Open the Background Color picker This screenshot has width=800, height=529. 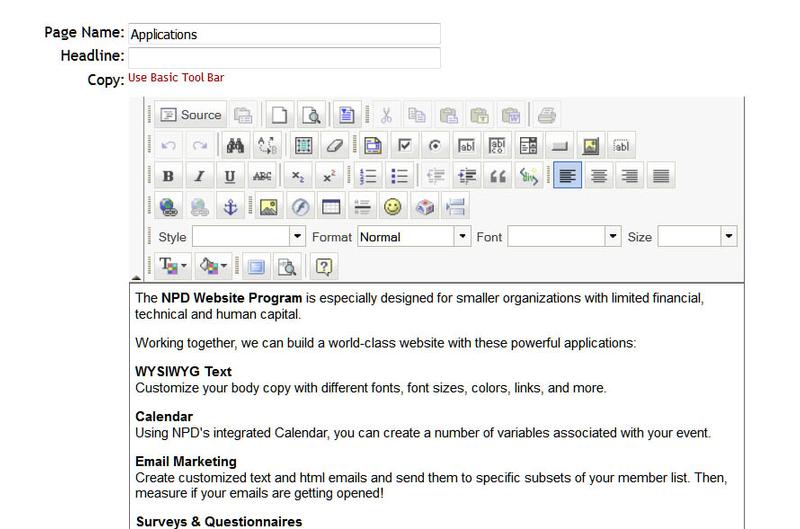coord(213,266)
